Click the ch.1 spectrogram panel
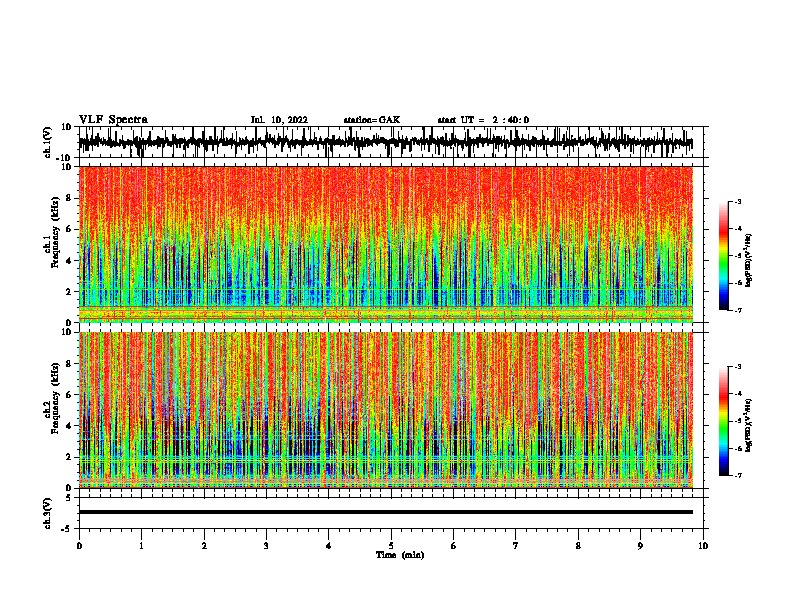 [x=386, y=244]
